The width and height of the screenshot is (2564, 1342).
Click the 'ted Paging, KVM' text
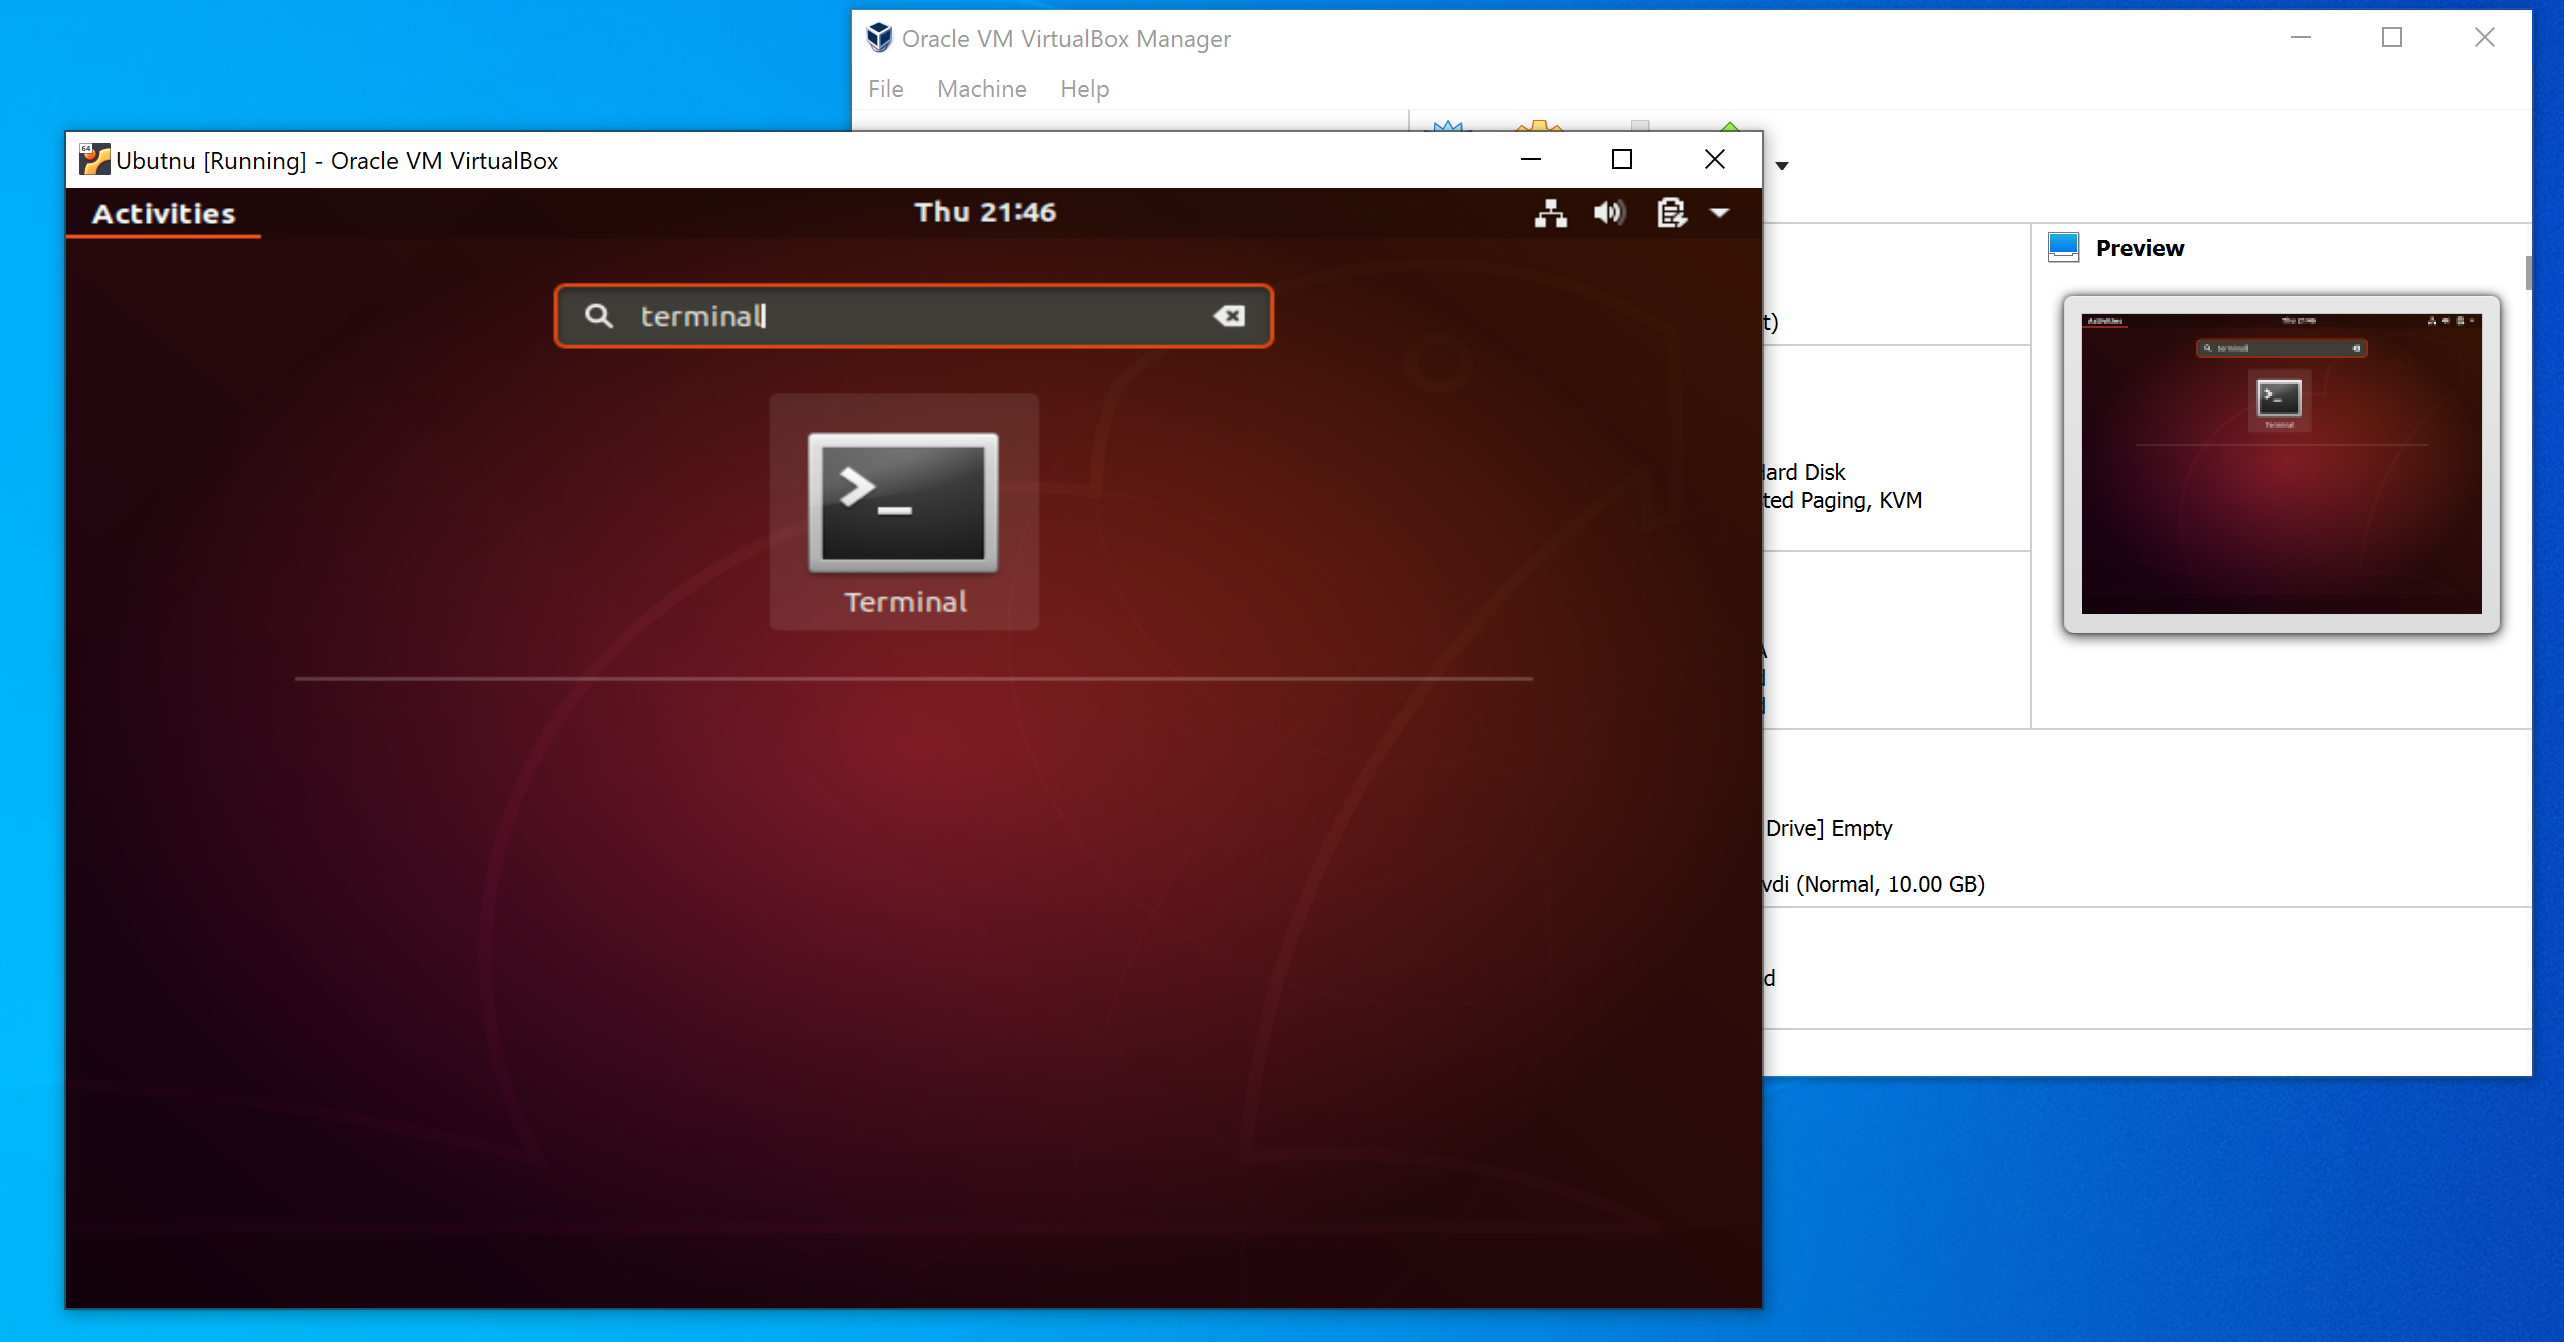(x=1842, y=500)
